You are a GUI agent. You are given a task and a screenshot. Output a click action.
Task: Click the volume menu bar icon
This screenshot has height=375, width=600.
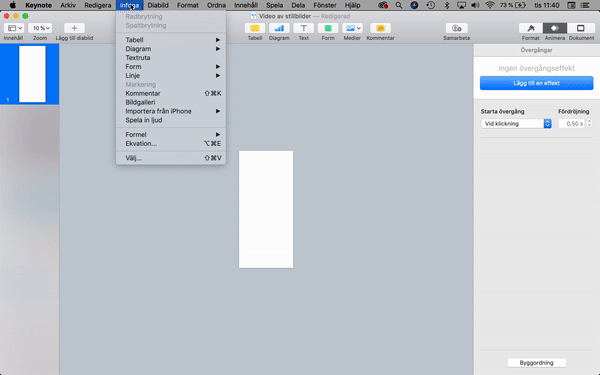(x=475, y=5)
